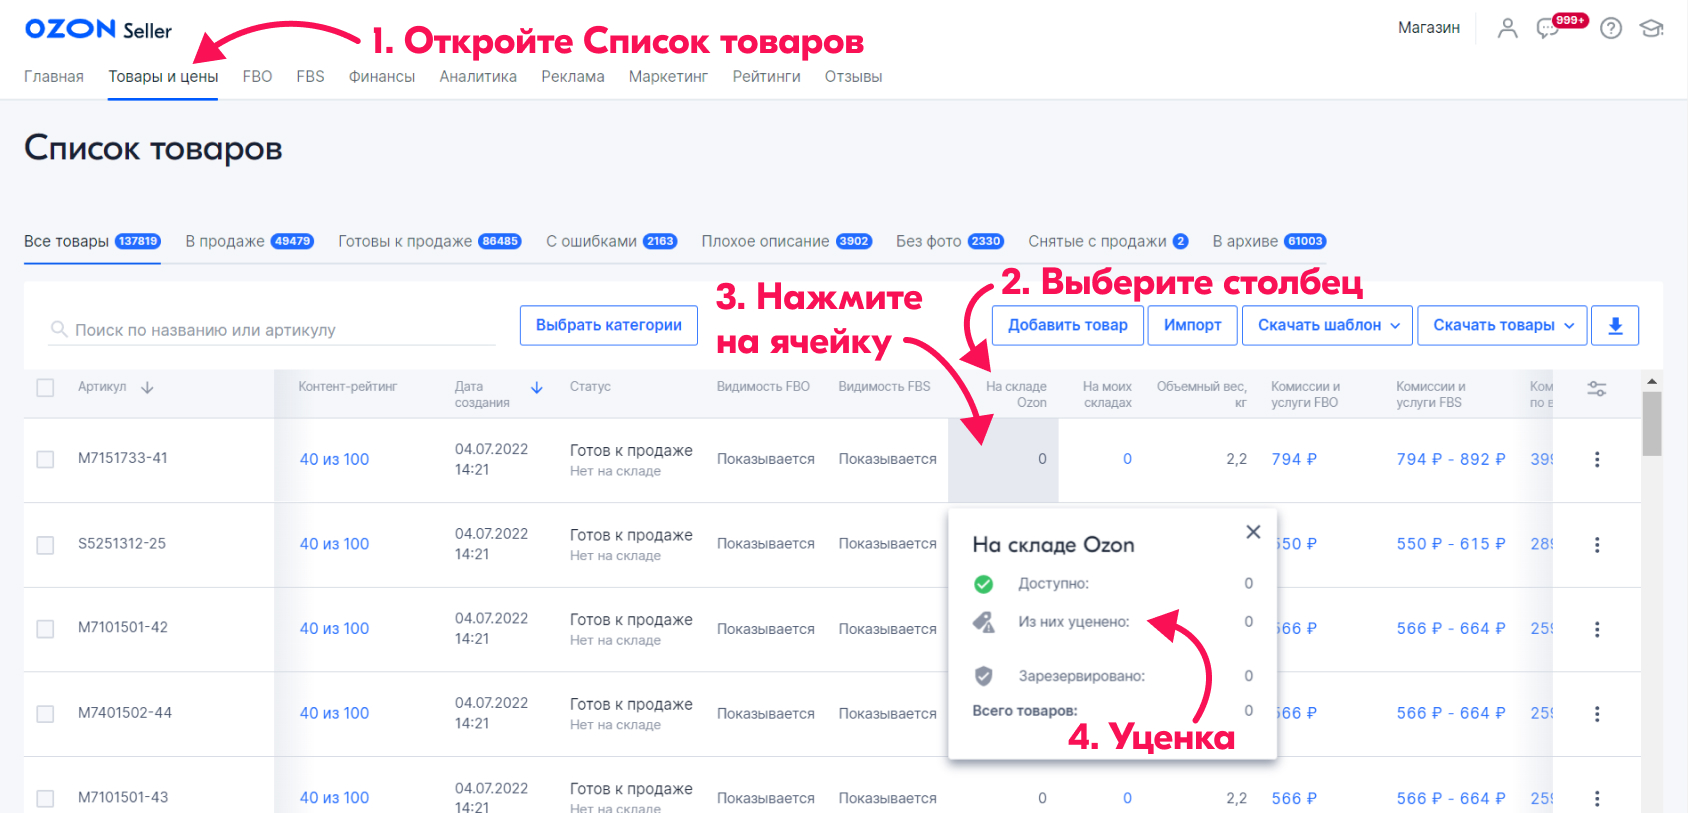This screenshot has width=1688, height=813.
Task: Toggle the select-all checkbox in table header
Action: [x=45, y=388]
